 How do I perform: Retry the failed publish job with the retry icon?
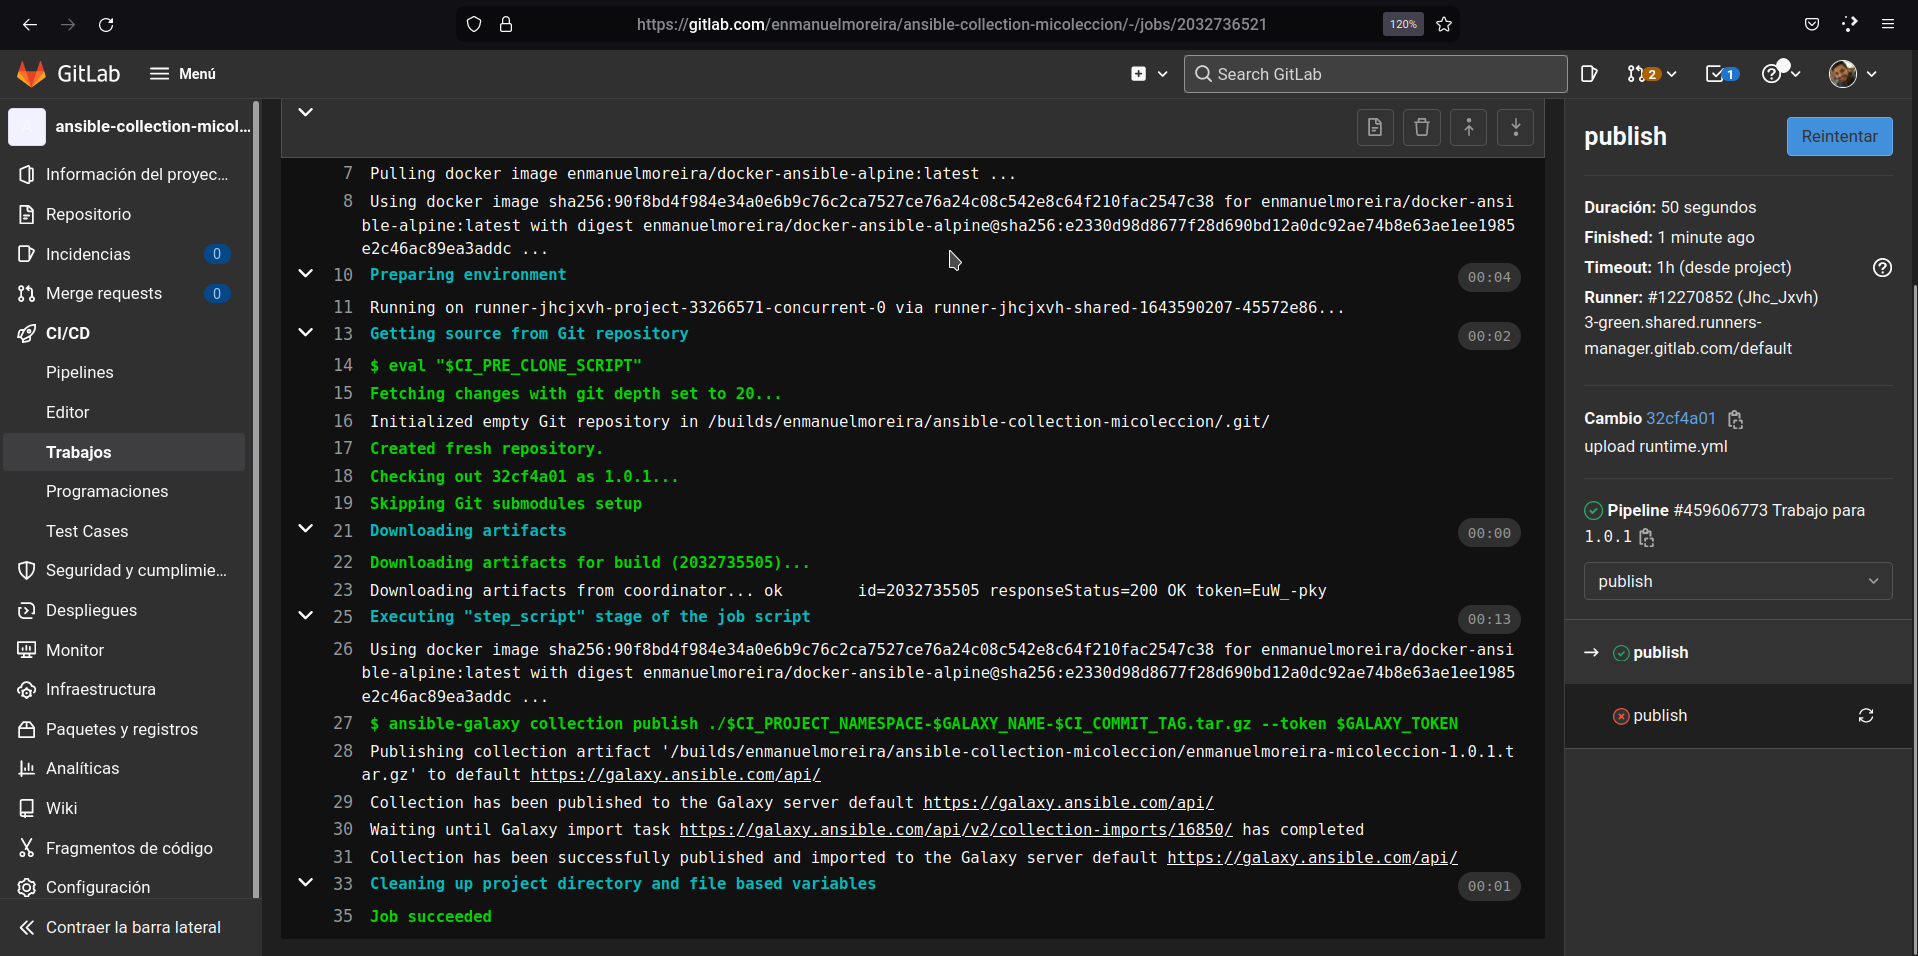click(x=1866, y=715)
